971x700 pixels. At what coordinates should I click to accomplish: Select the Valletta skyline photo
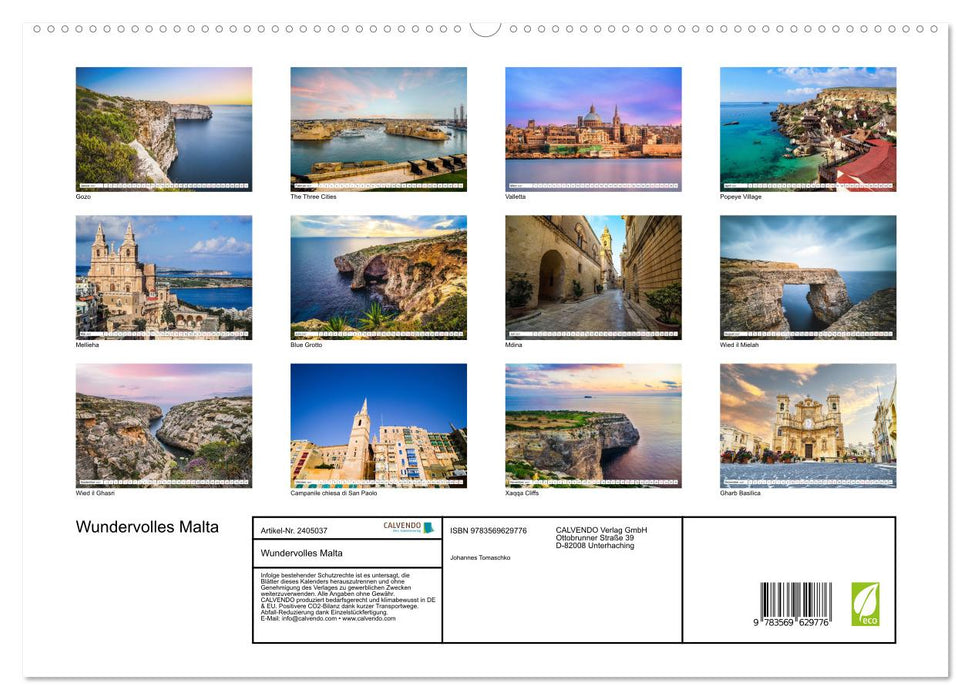coord(593,129)
